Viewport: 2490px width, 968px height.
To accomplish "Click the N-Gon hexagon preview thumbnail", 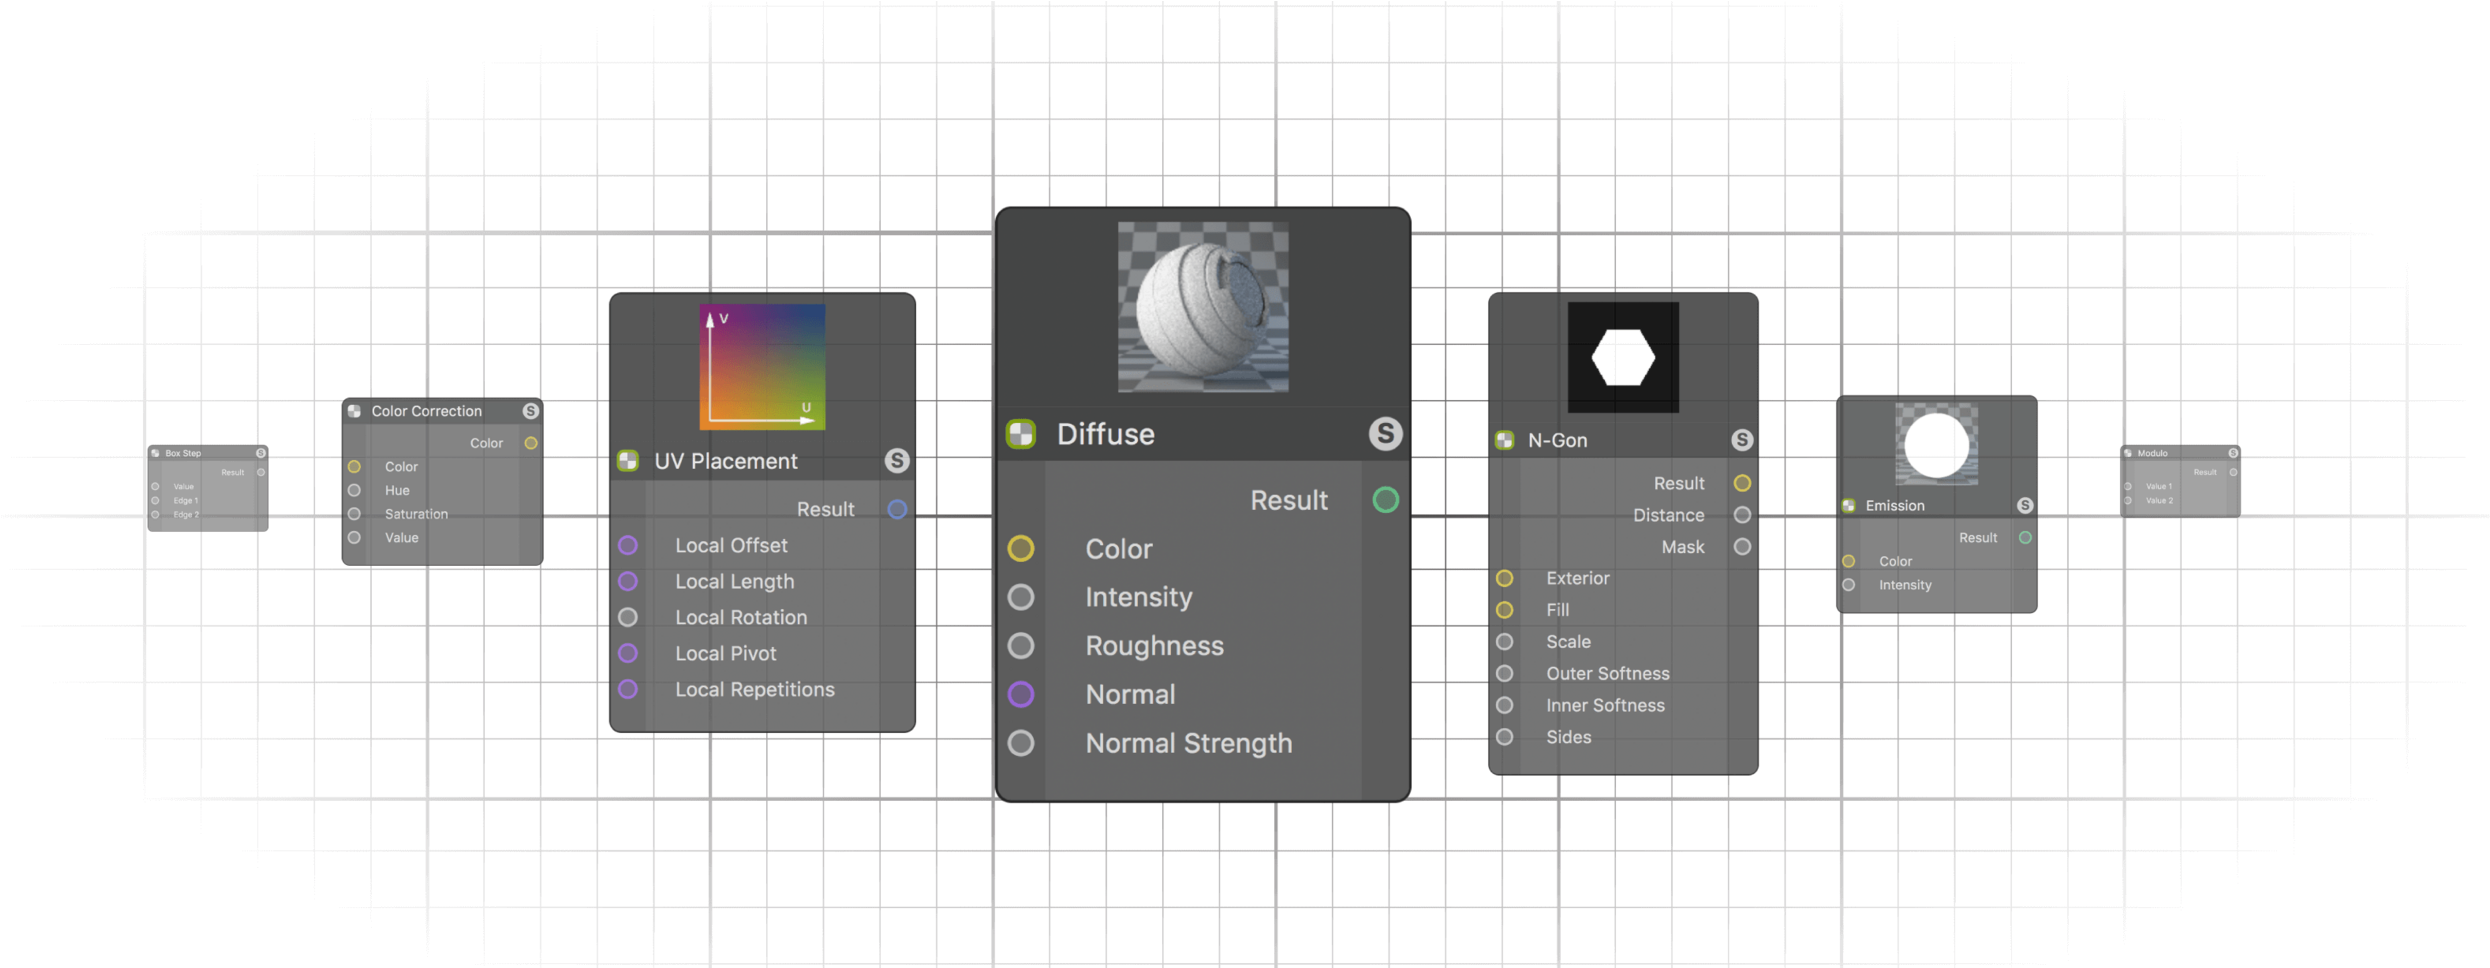I will [1623, 357].
